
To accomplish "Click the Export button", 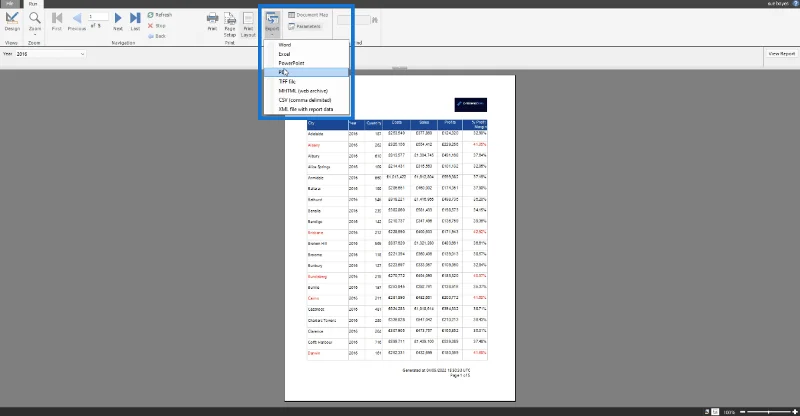I will point(272,23).
